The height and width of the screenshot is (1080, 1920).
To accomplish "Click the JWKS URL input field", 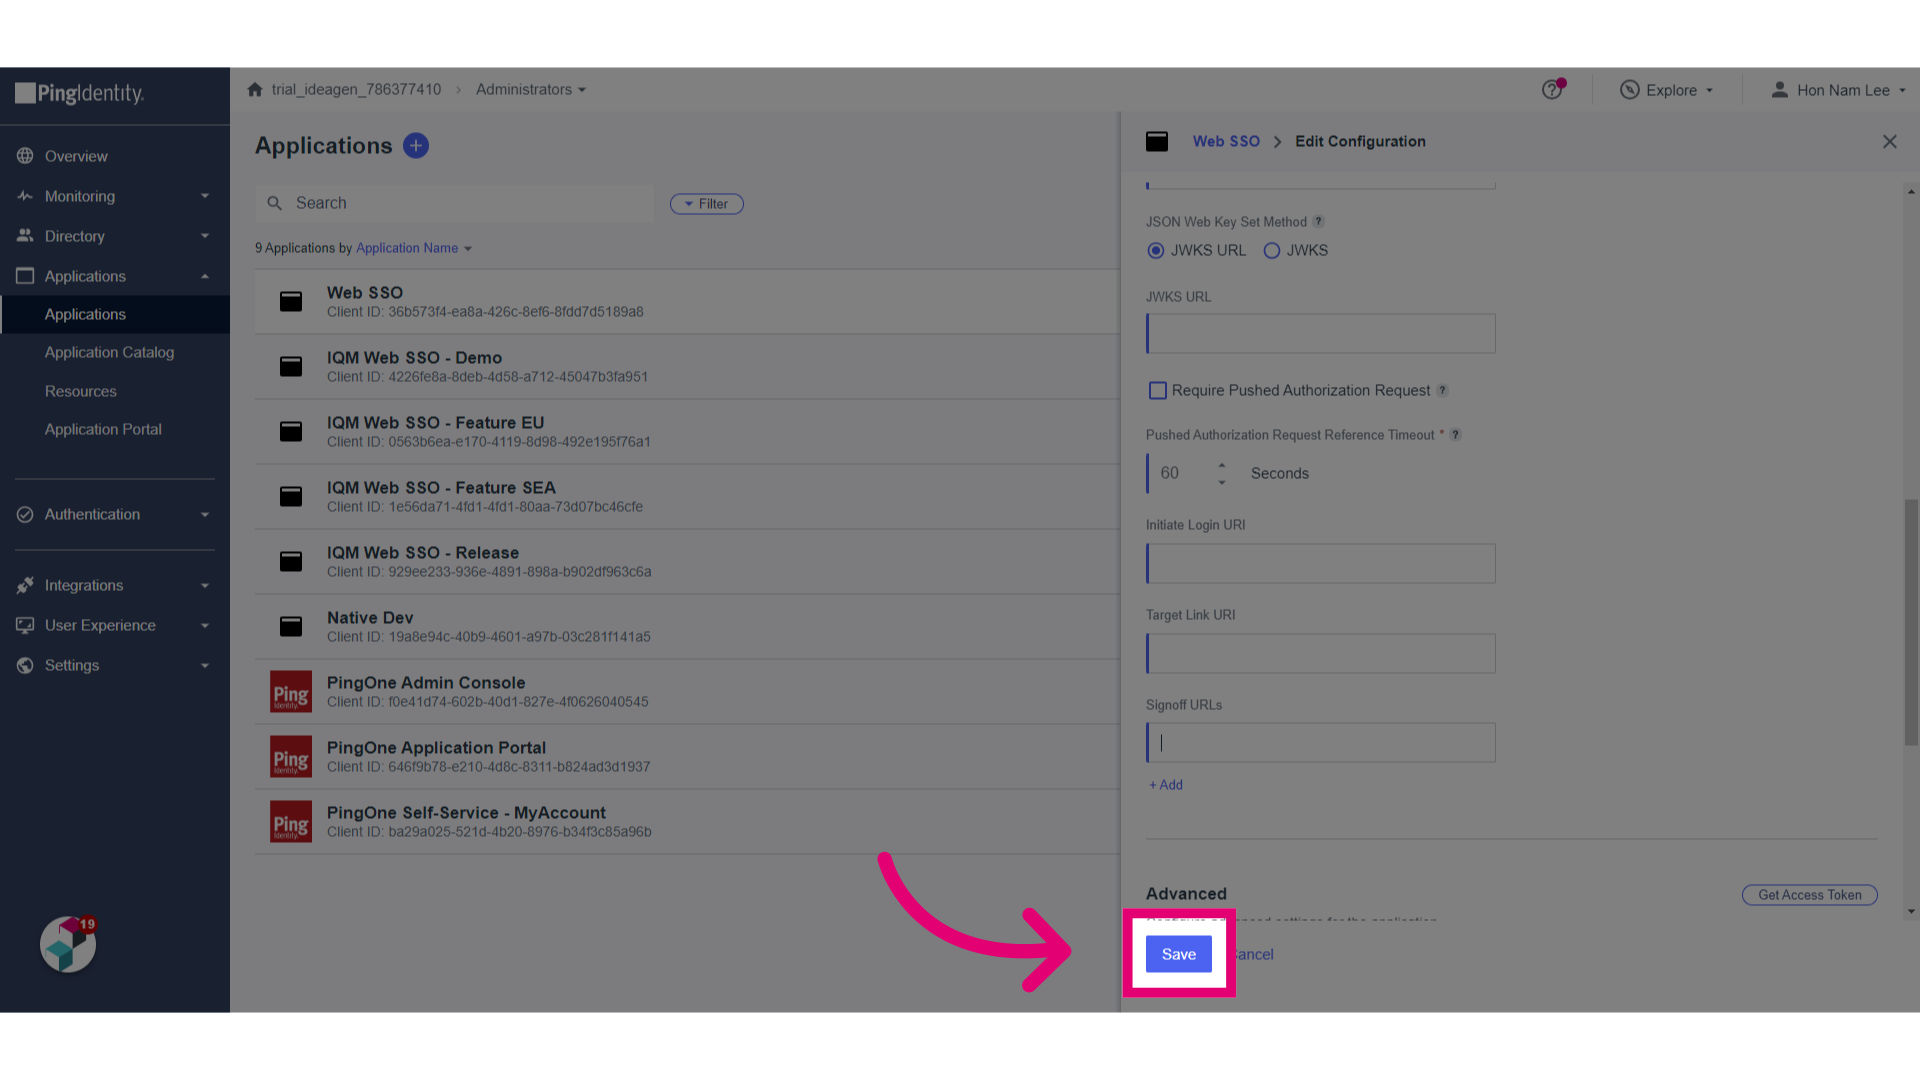I will (x=1321, y=333).
